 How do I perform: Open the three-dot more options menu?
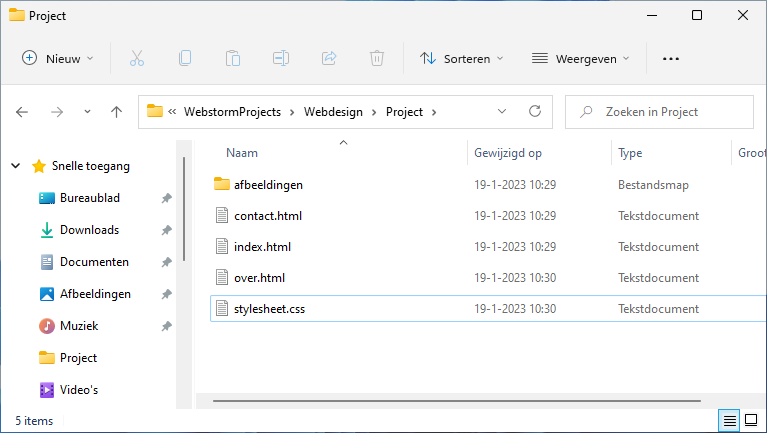click(671, 59)
